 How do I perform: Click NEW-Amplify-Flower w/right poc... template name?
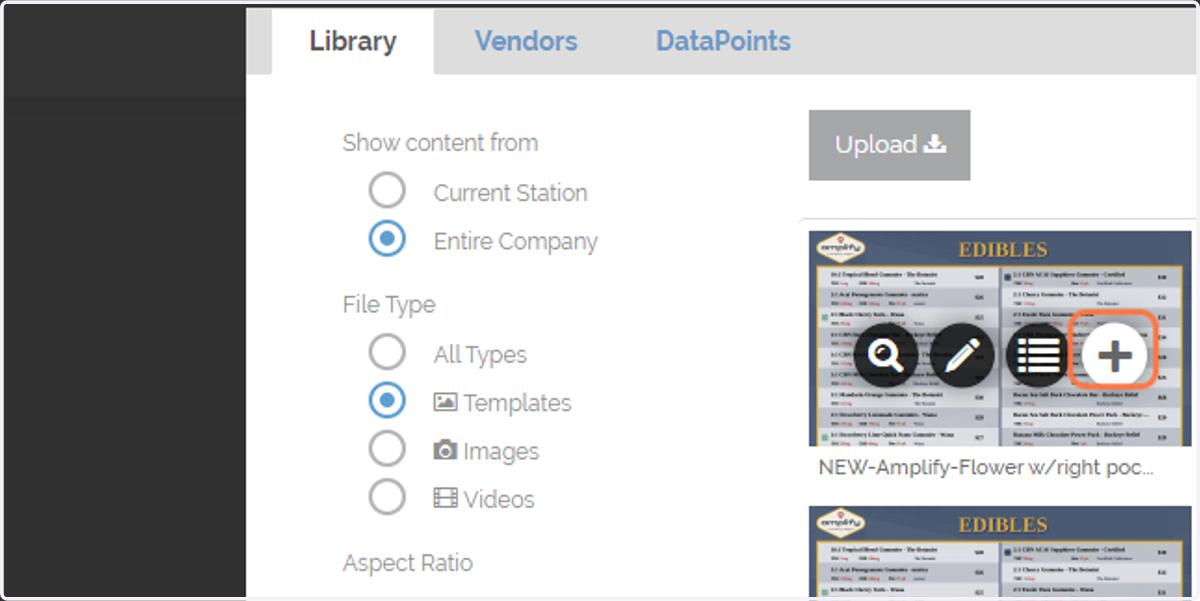coord(986,467)
